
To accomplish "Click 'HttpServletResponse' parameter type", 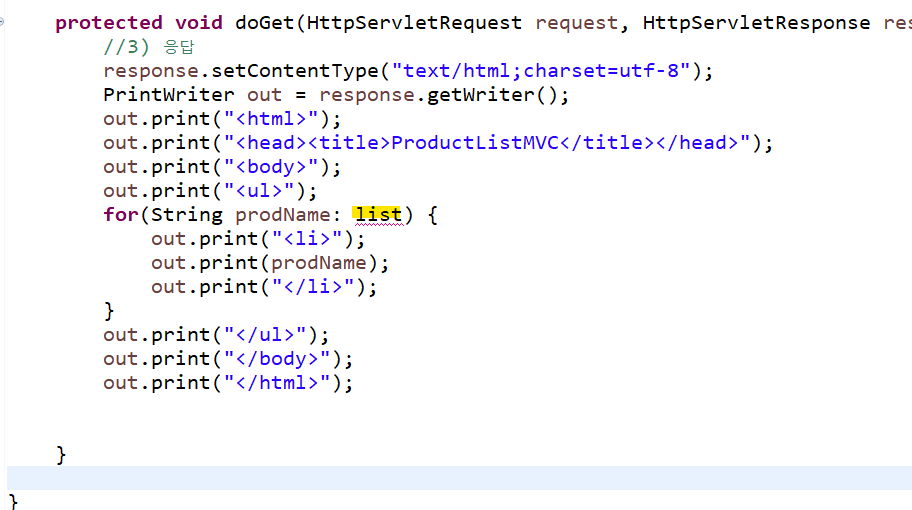I will 756,23.
